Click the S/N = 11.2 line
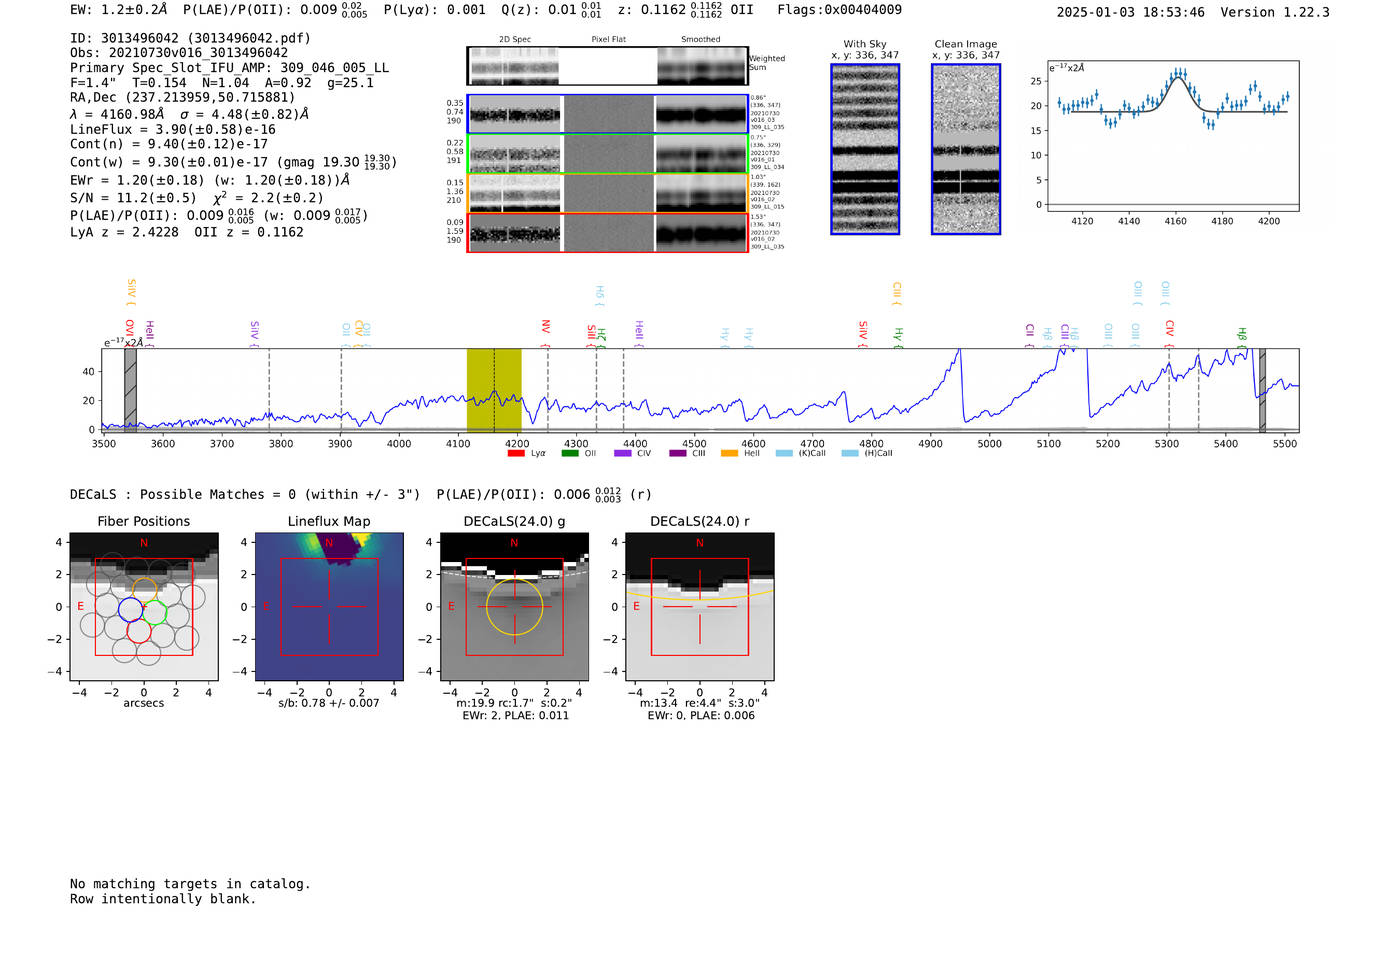Viewport: 1400px width, 953px height. 197,197
